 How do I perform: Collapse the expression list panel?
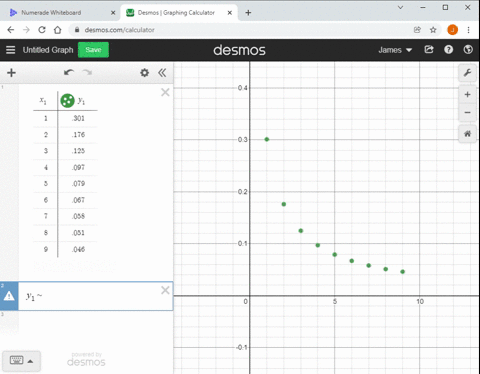pyautogui.click(x=162, y=73)
